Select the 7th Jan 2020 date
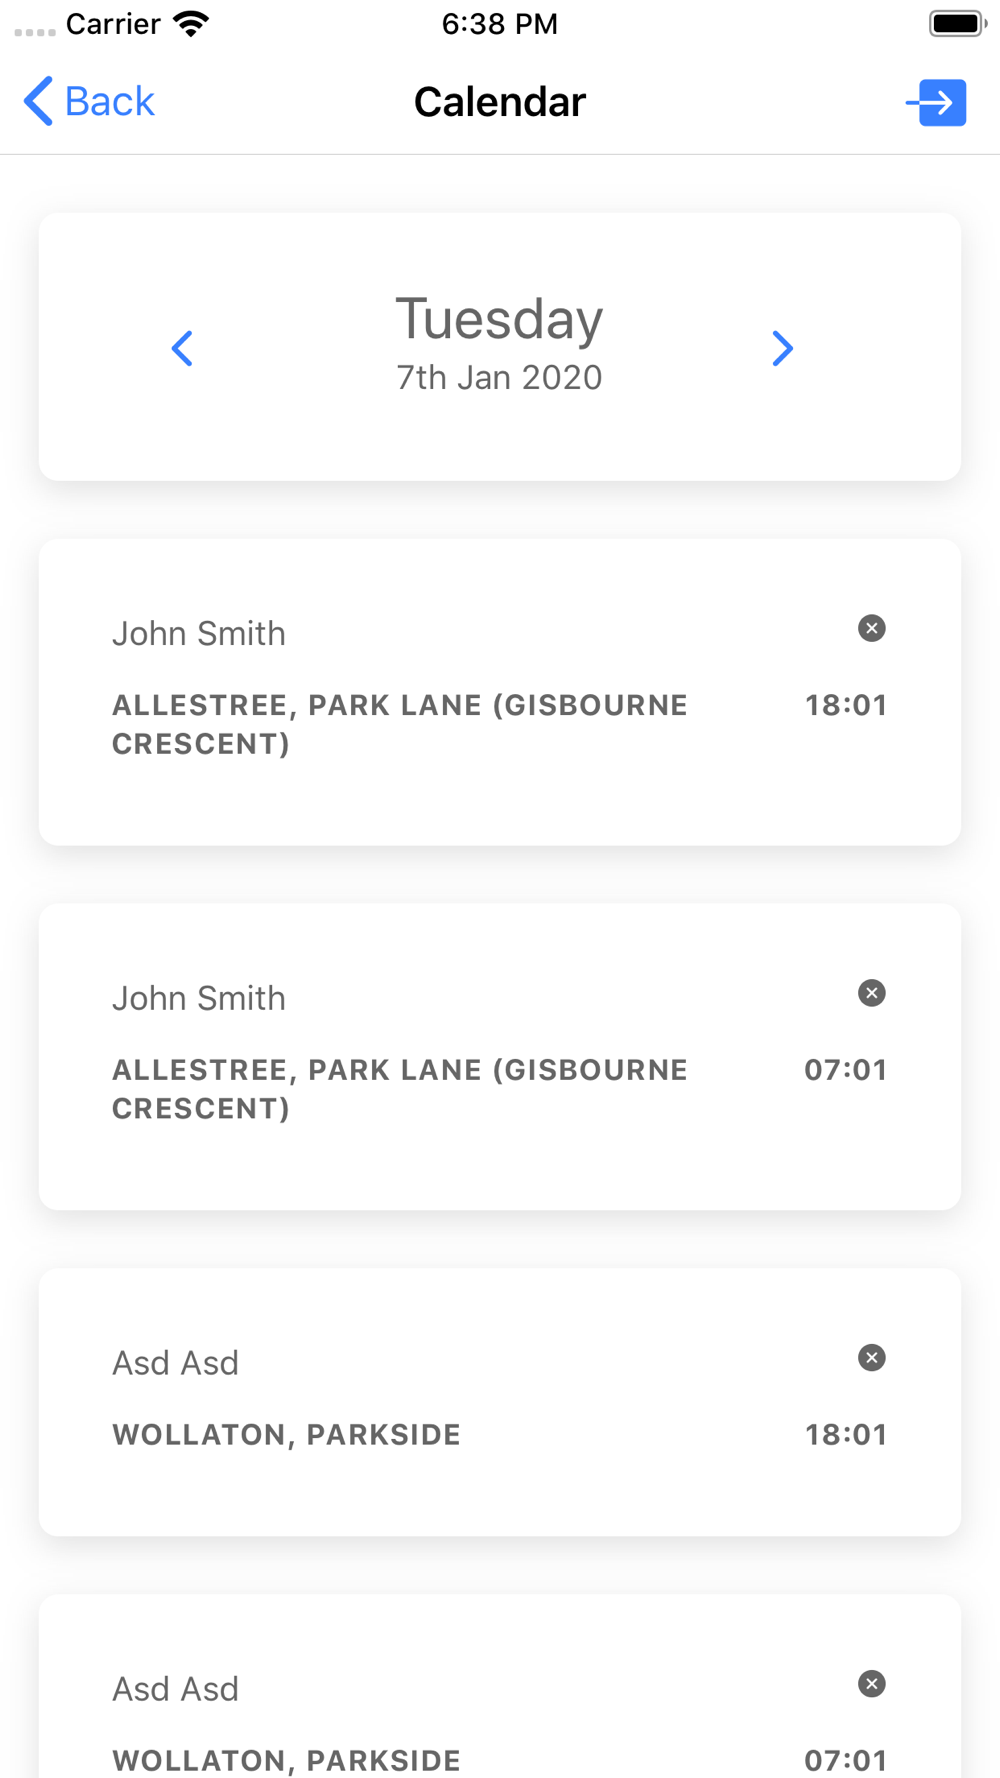The width and height of the screenshot is (1000, 1778). (x=499, y=377)
